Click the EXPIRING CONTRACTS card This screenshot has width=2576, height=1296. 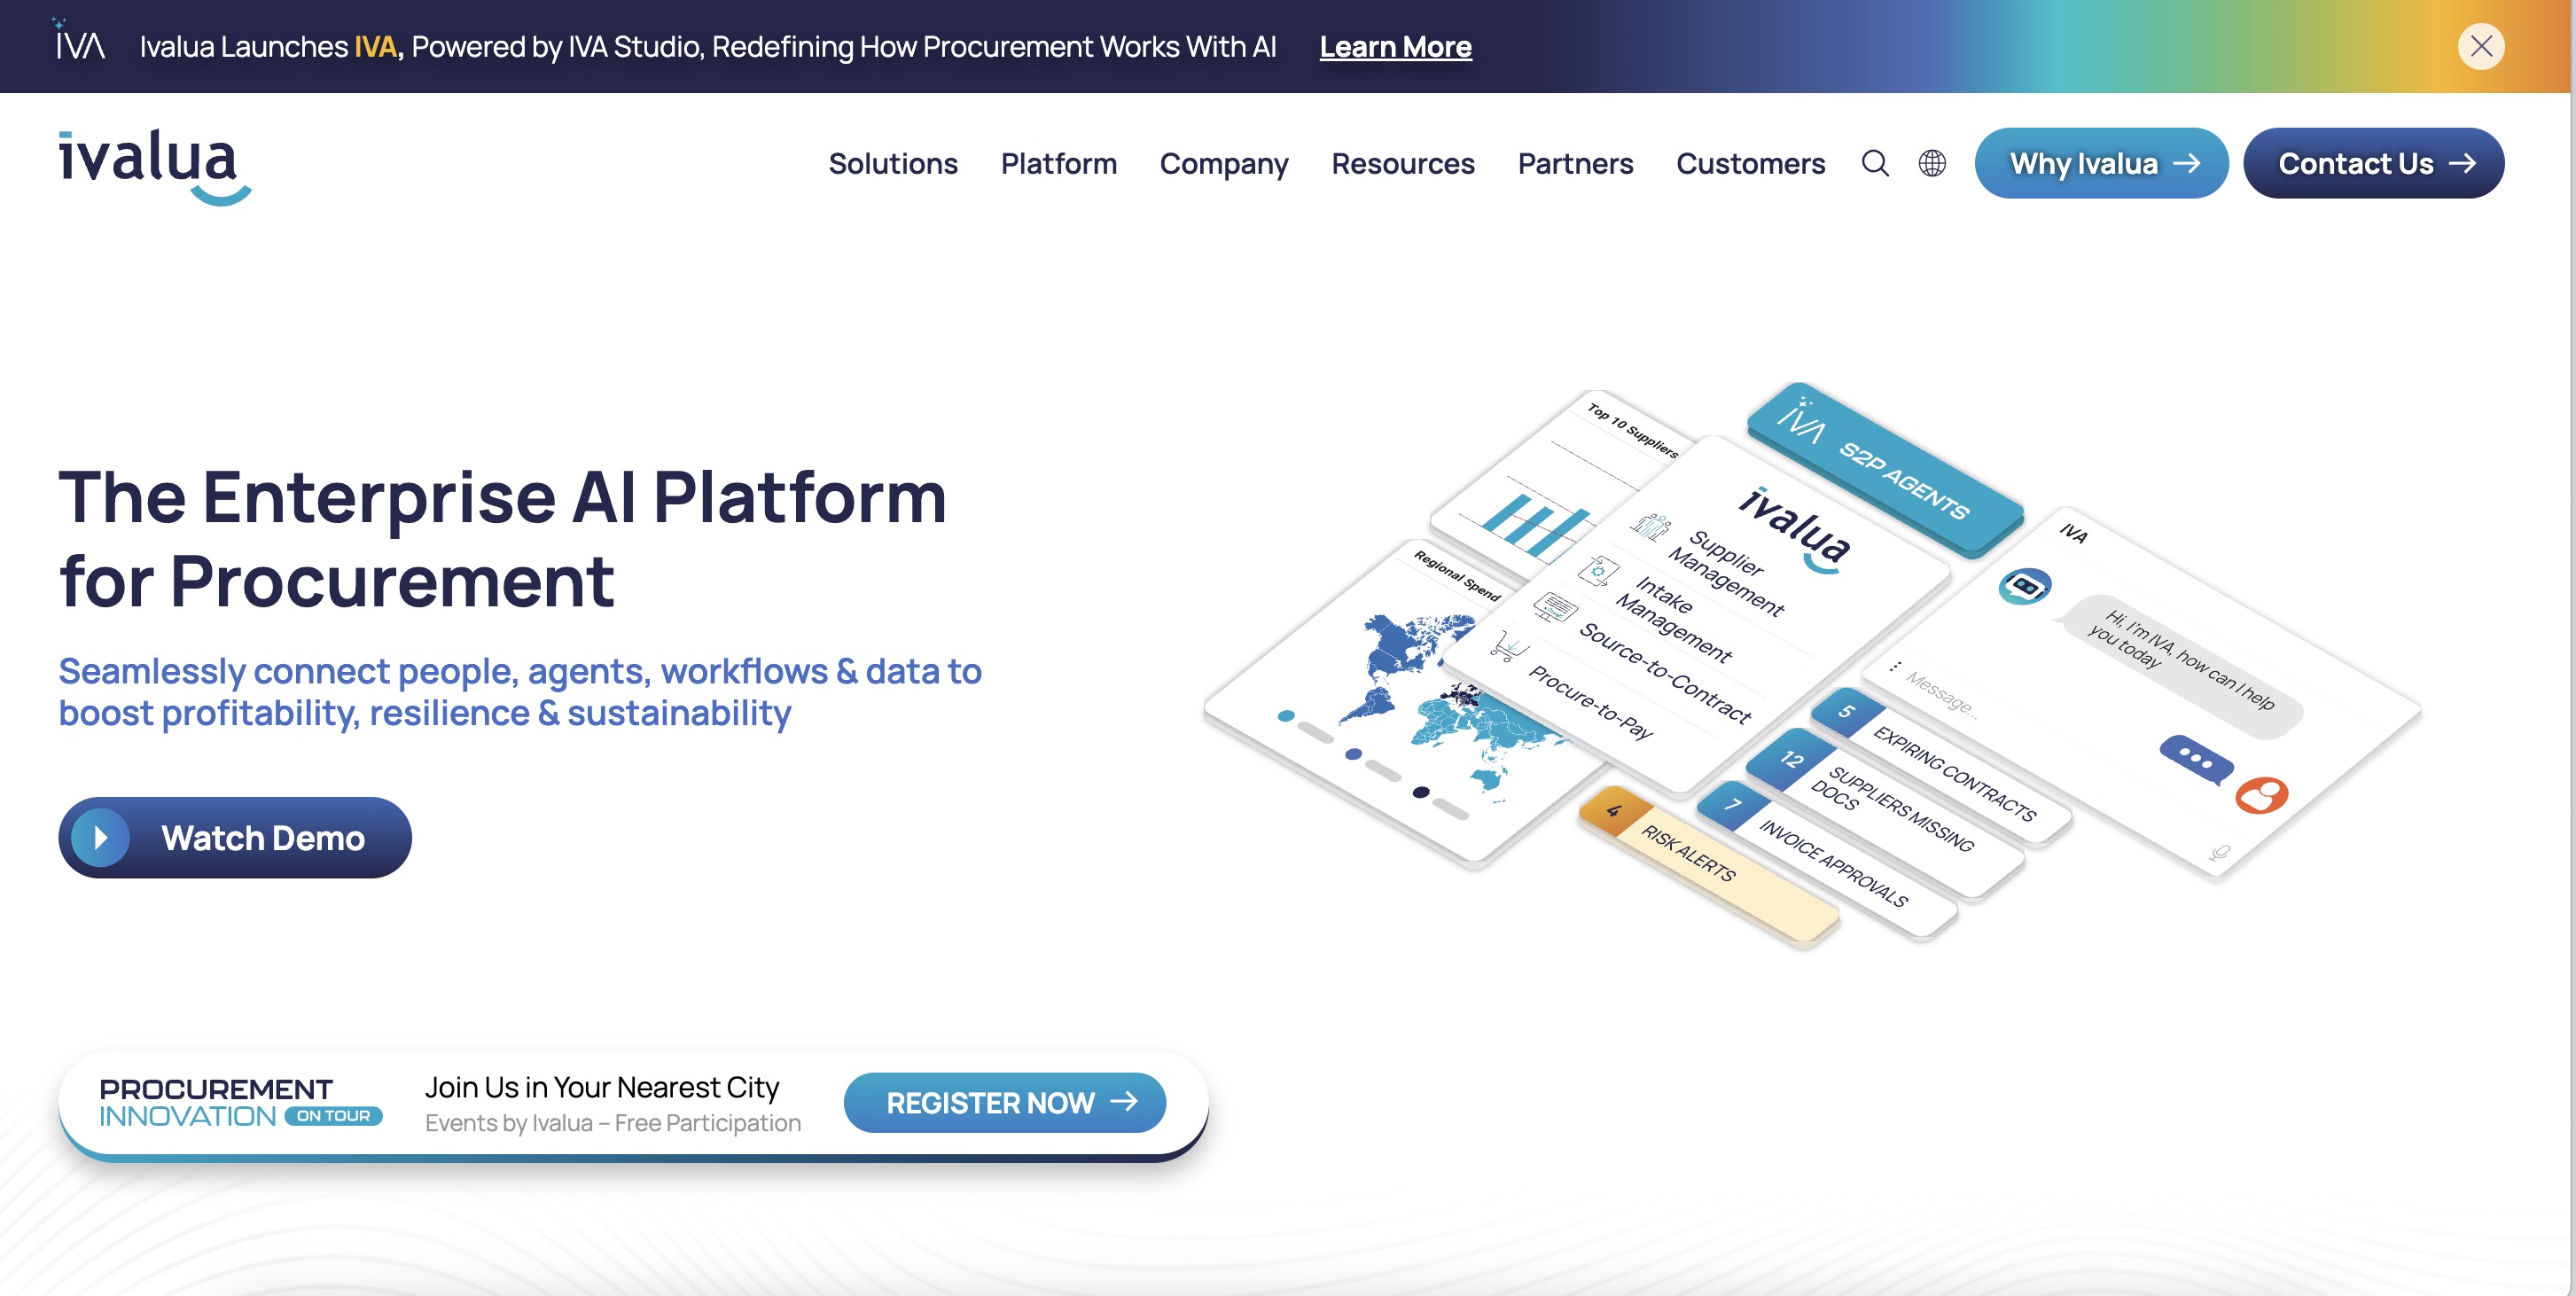tap(1942, 768)
